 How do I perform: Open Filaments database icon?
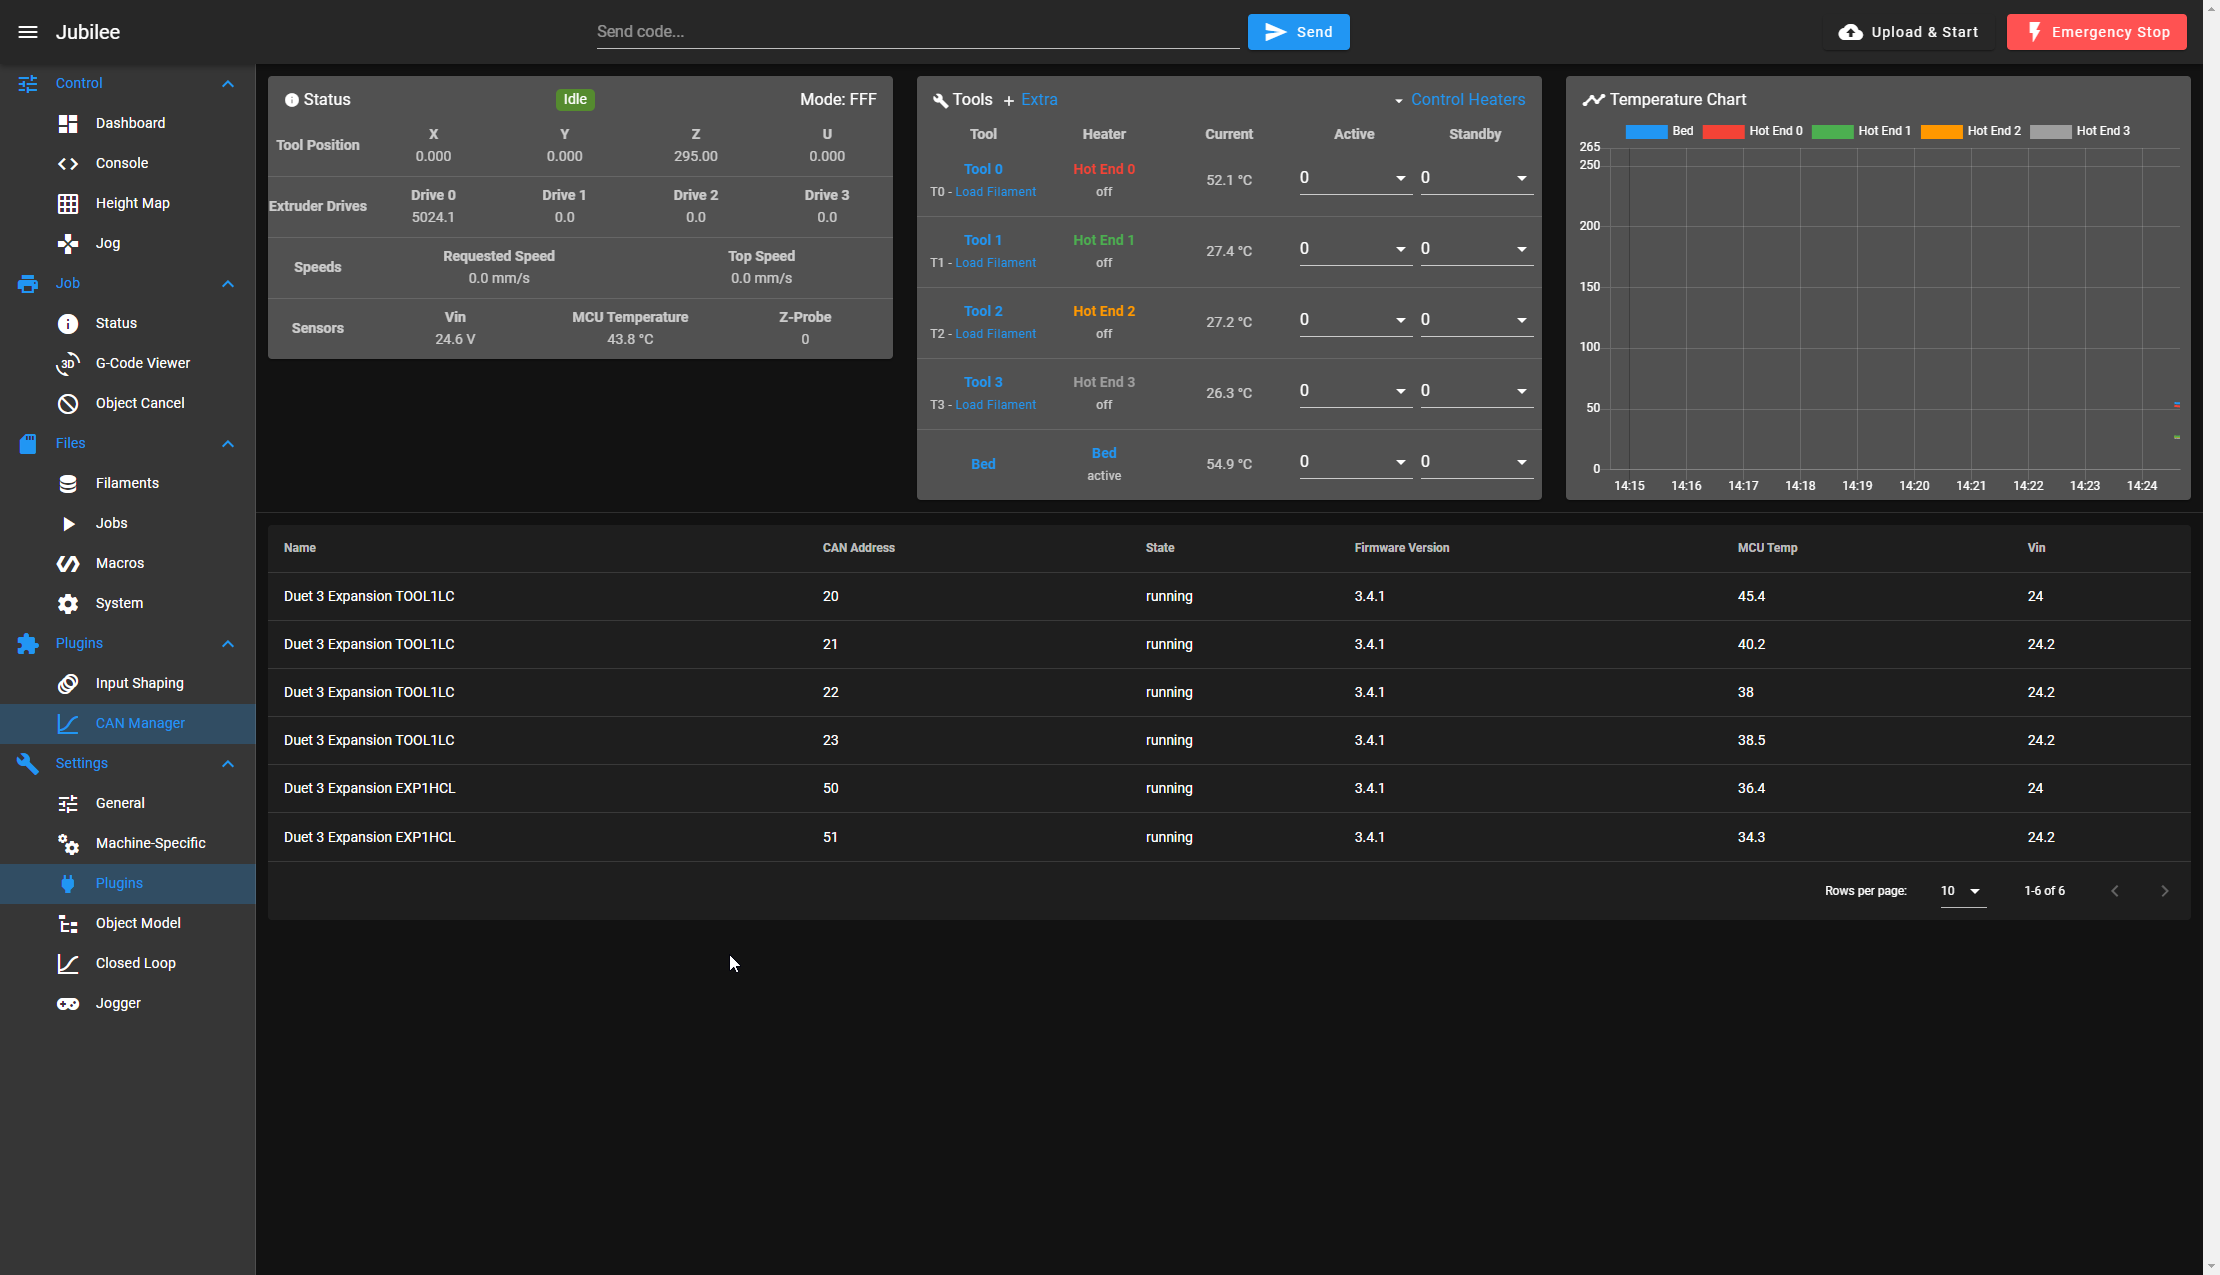point(68,484)
